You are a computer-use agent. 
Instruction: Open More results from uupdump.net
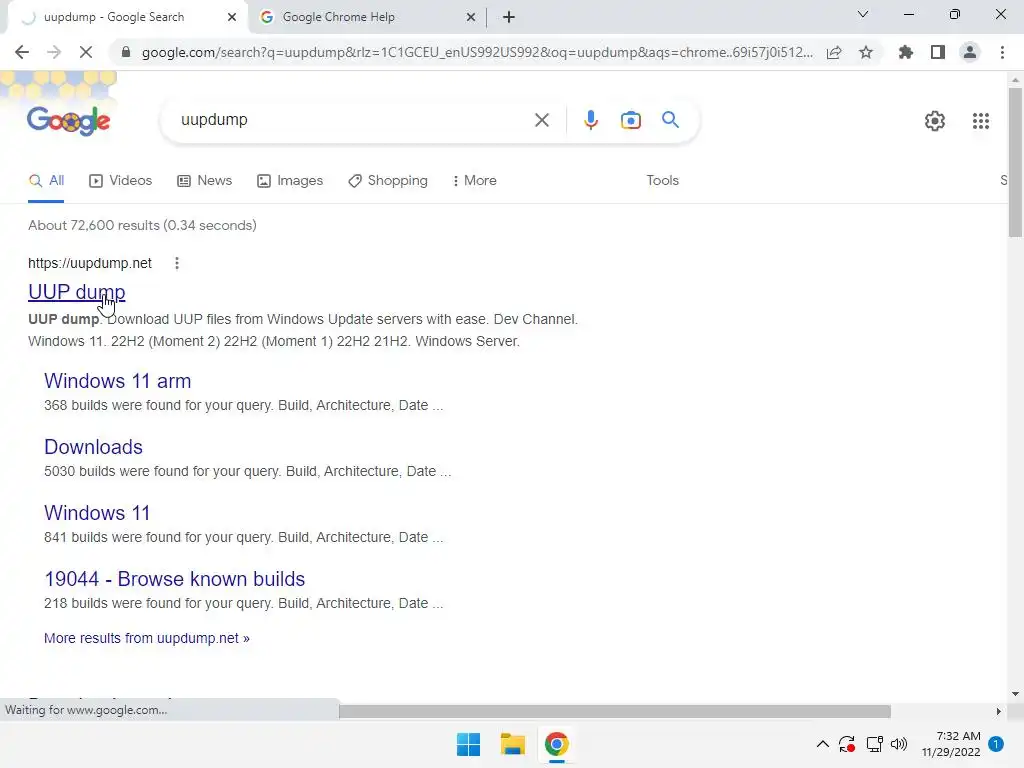click(146, 638)
